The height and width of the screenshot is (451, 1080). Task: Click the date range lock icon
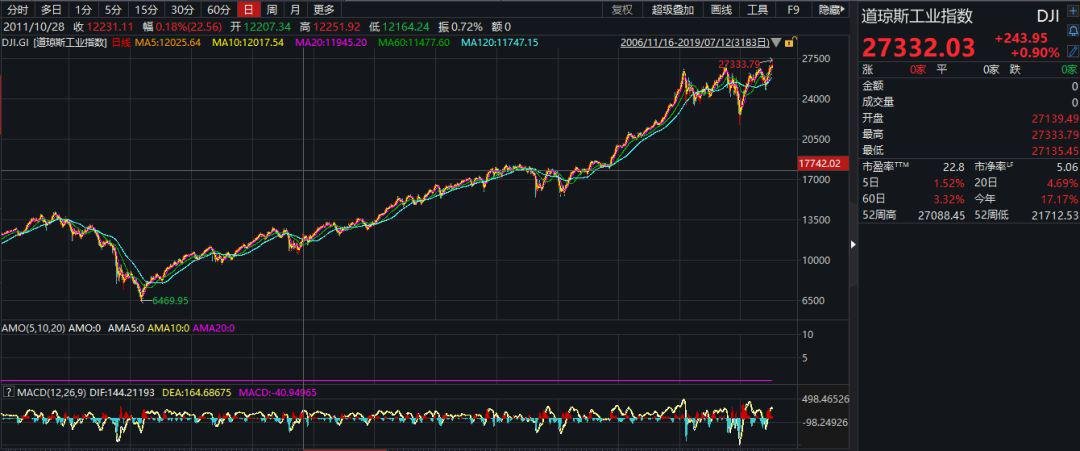pyautogui.click(x=789, y=43)
